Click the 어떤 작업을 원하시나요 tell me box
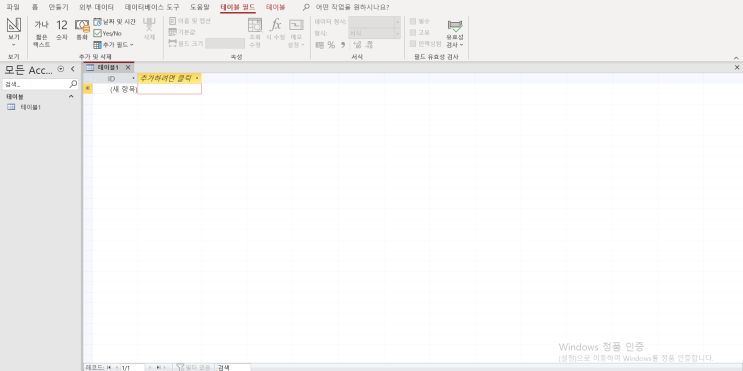The image size is (743, 371). pos(353,7)
